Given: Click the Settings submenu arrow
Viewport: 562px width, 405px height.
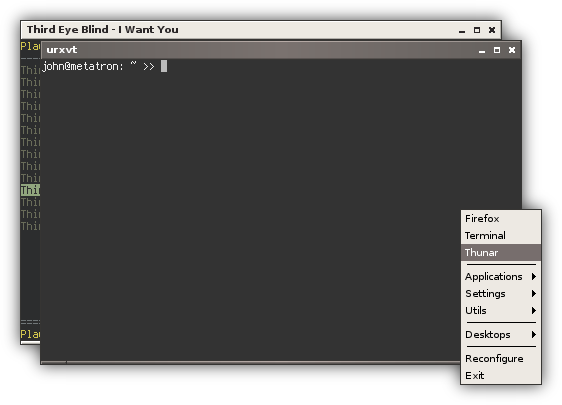Looking at the screenshot, I should click(x=534, y=294).
